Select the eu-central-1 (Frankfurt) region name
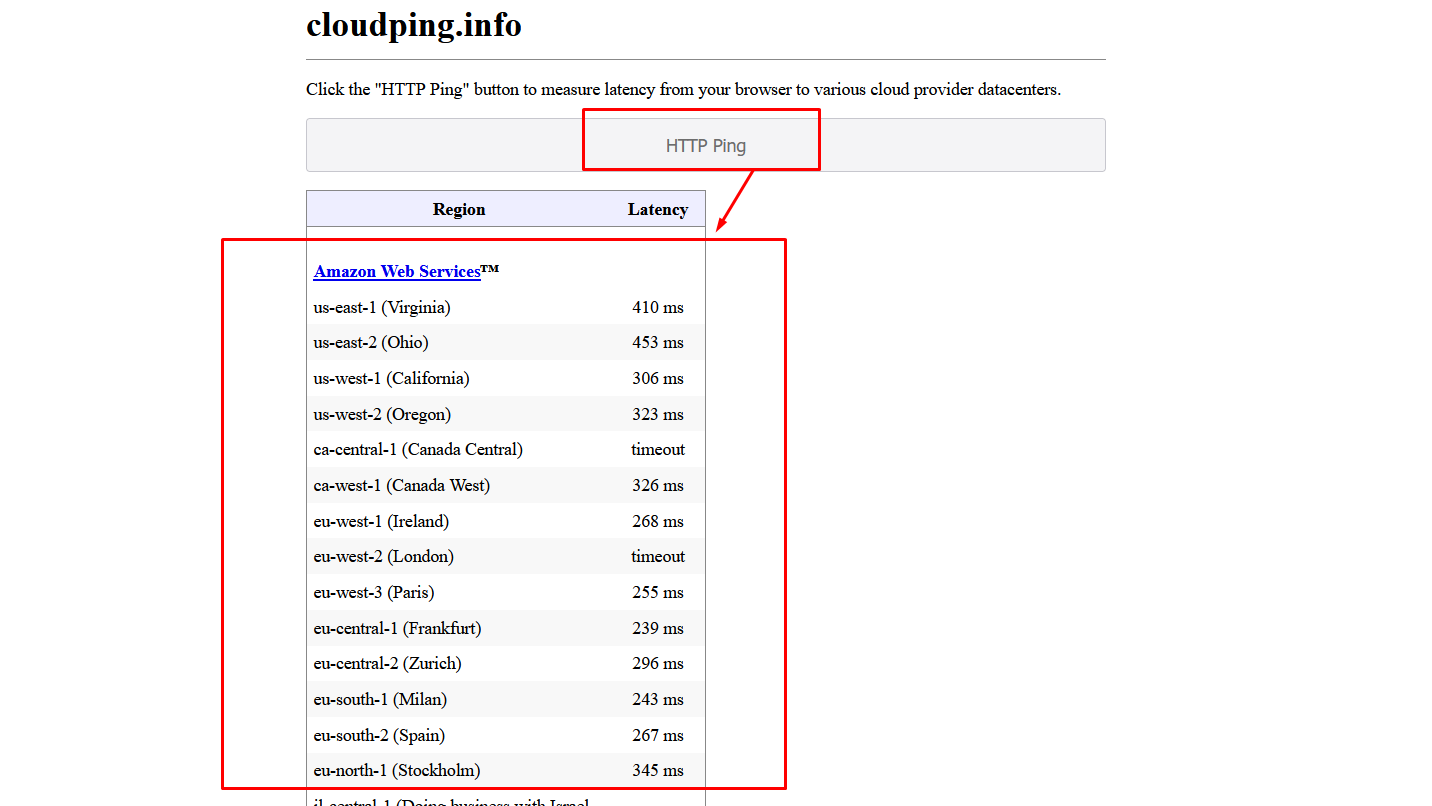Image resolution: width=1432 pixels, height=806 pixels. pyautogui.click(x=398, y=628)
